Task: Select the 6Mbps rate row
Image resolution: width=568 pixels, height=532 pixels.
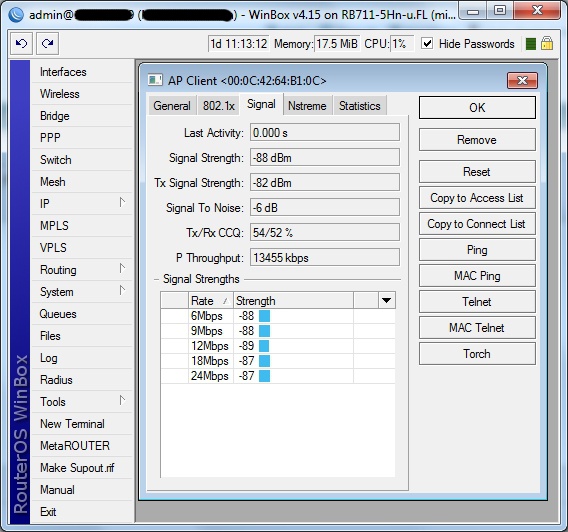Action: coord(278,316)
